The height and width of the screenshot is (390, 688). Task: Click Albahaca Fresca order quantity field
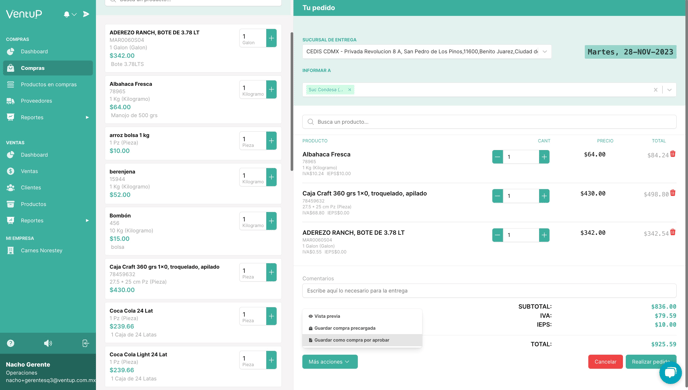pos(521,157)
